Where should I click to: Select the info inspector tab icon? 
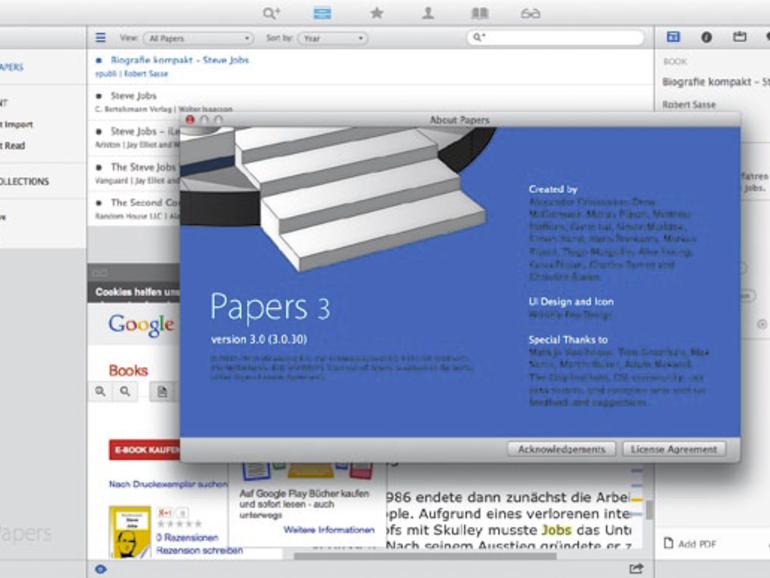706,37
